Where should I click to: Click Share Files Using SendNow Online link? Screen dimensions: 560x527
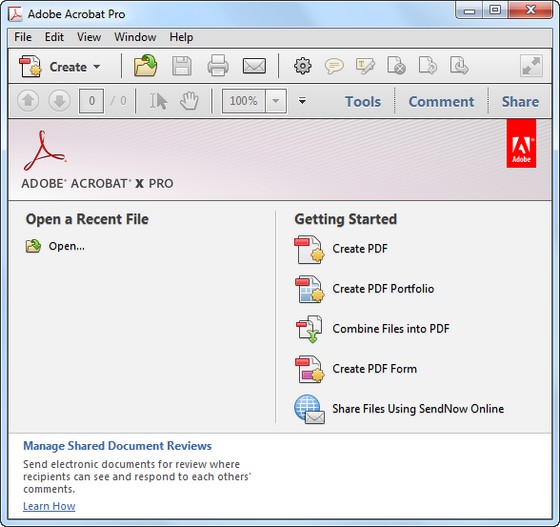tap(418, 408)
